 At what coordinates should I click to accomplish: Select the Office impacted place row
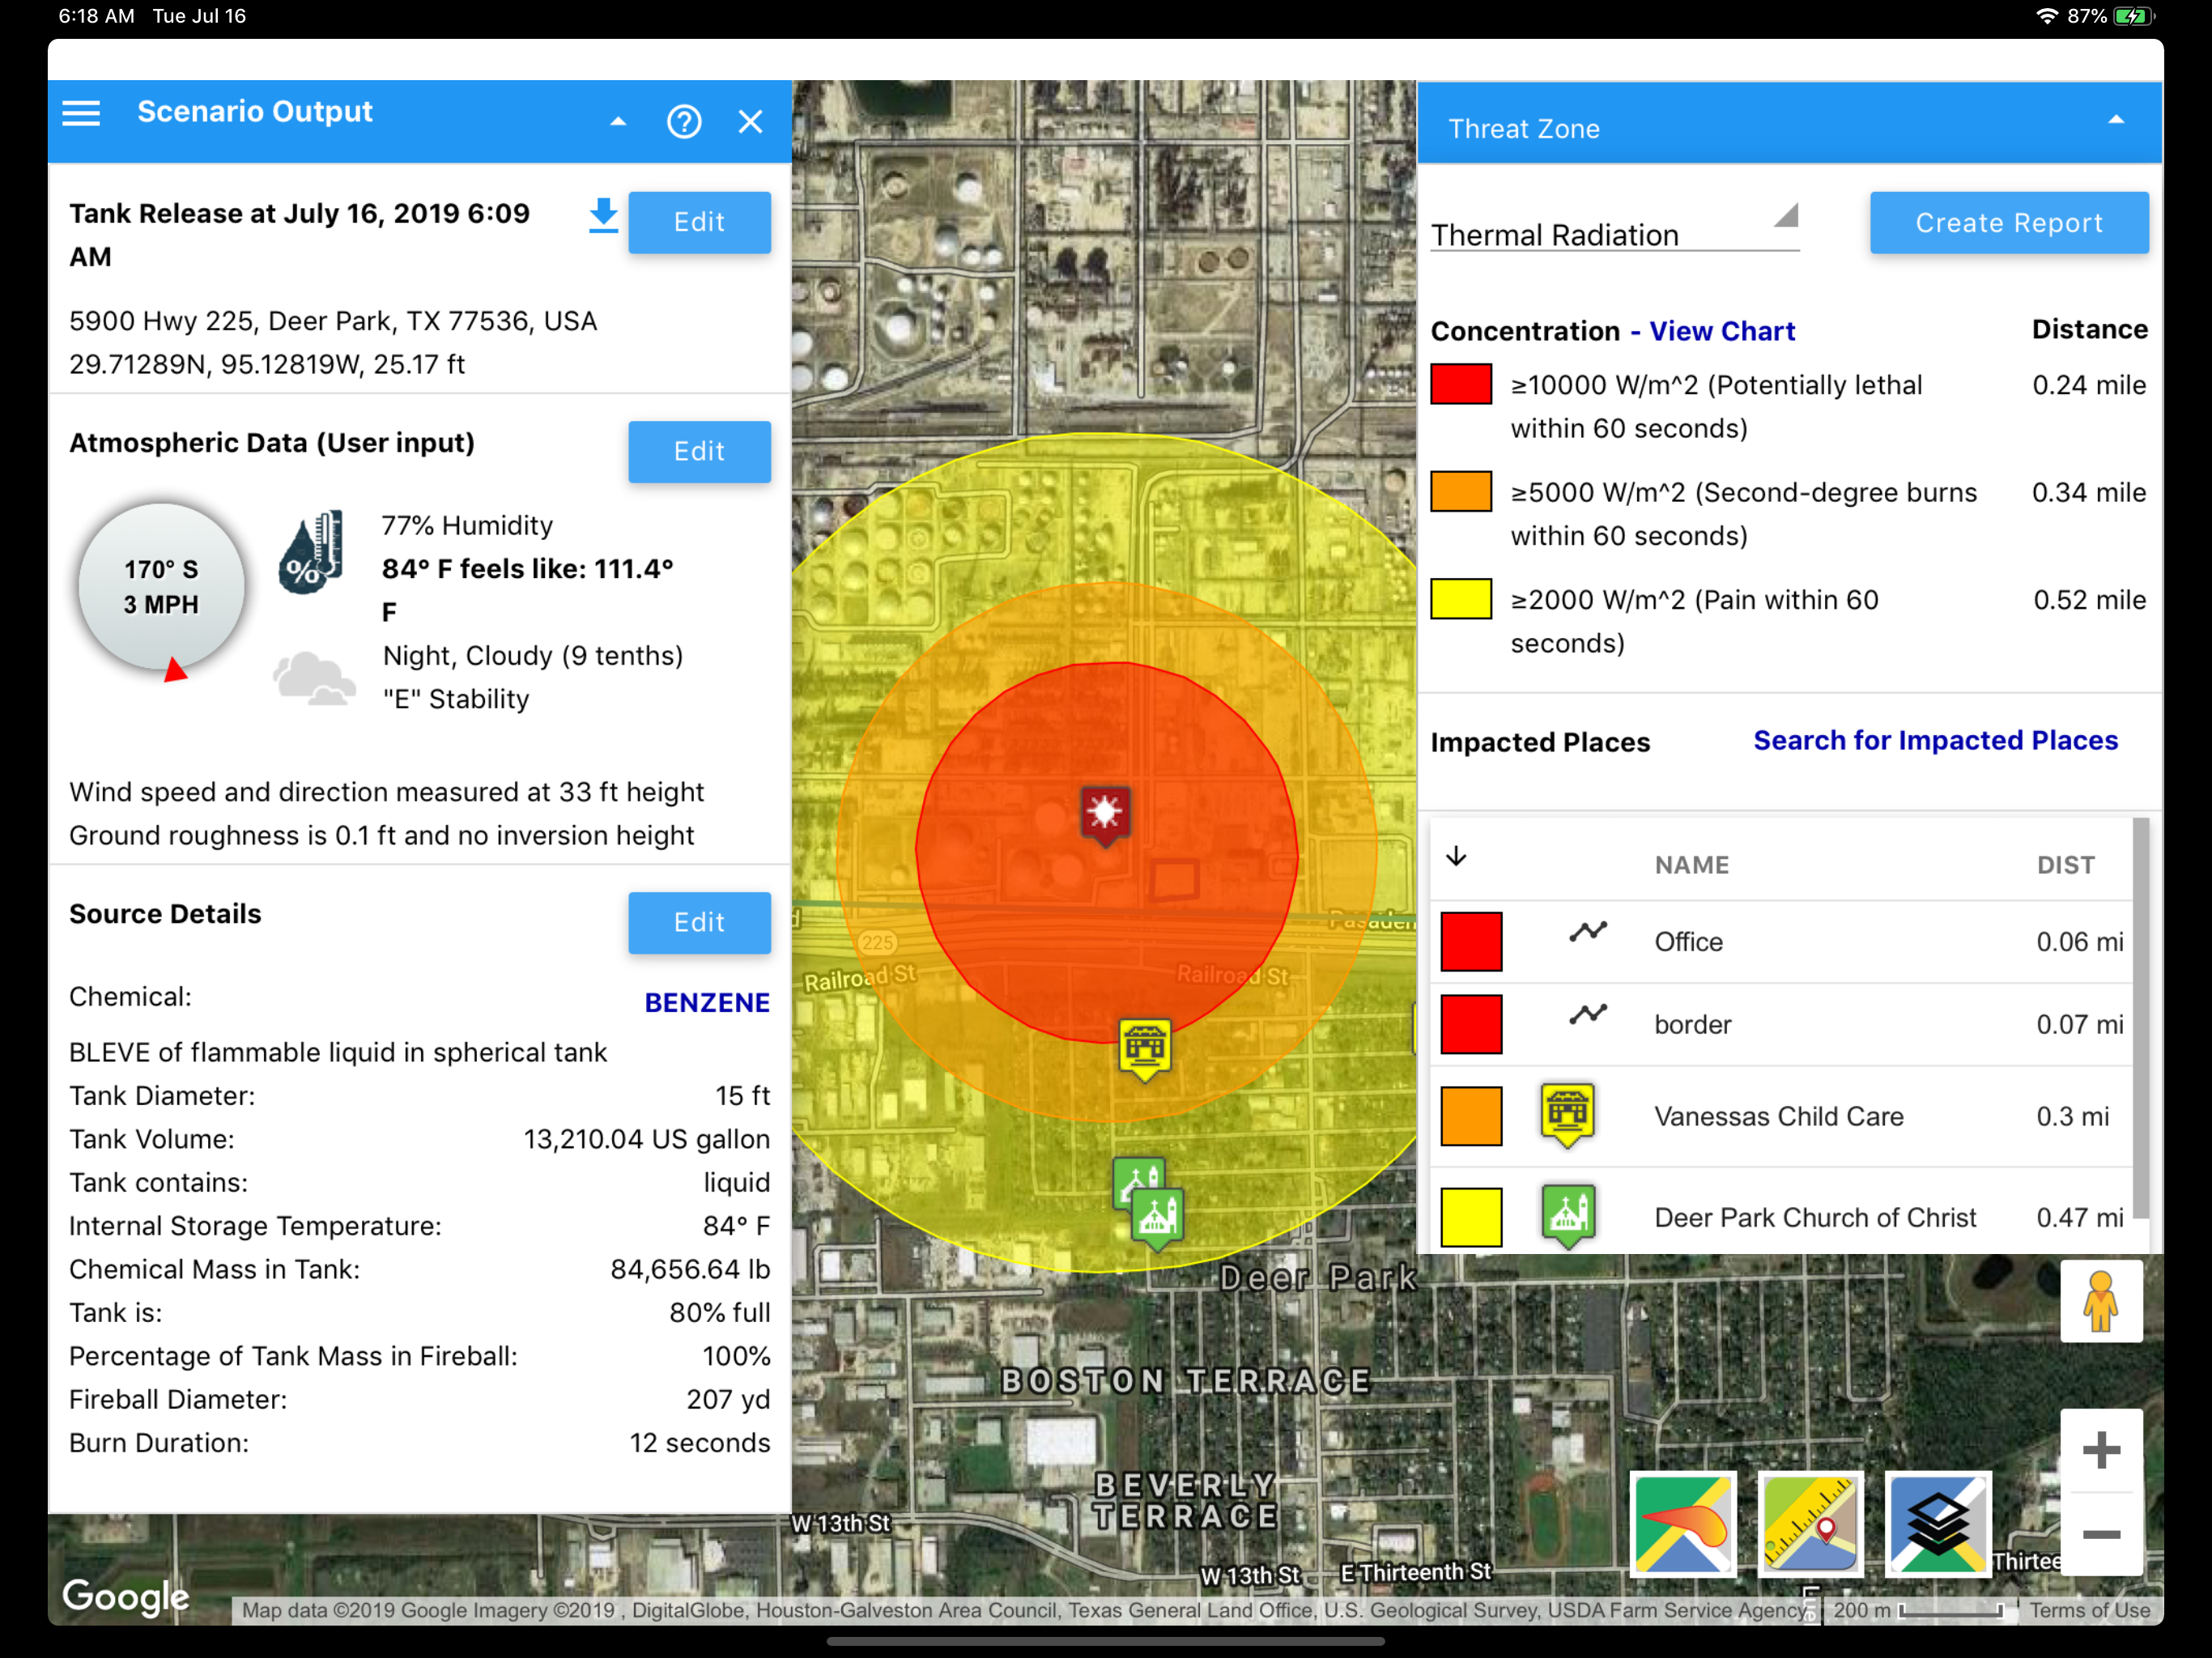(1781, 942)
